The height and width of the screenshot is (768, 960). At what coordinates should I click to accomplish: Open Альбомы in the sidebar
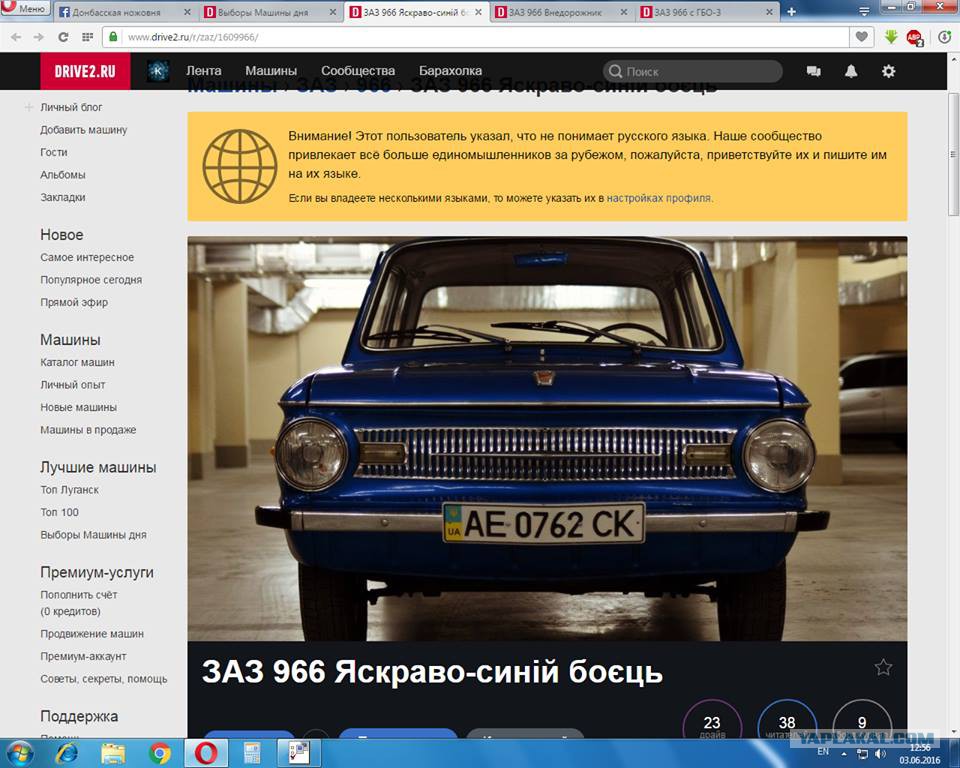point(62,175)
